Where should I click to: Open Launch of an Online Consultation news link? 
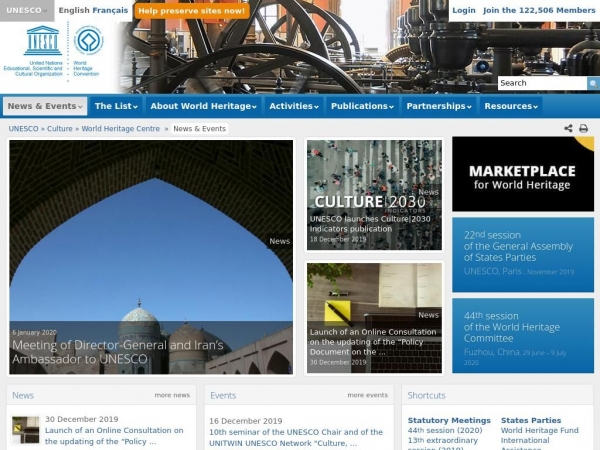point(114,436)
